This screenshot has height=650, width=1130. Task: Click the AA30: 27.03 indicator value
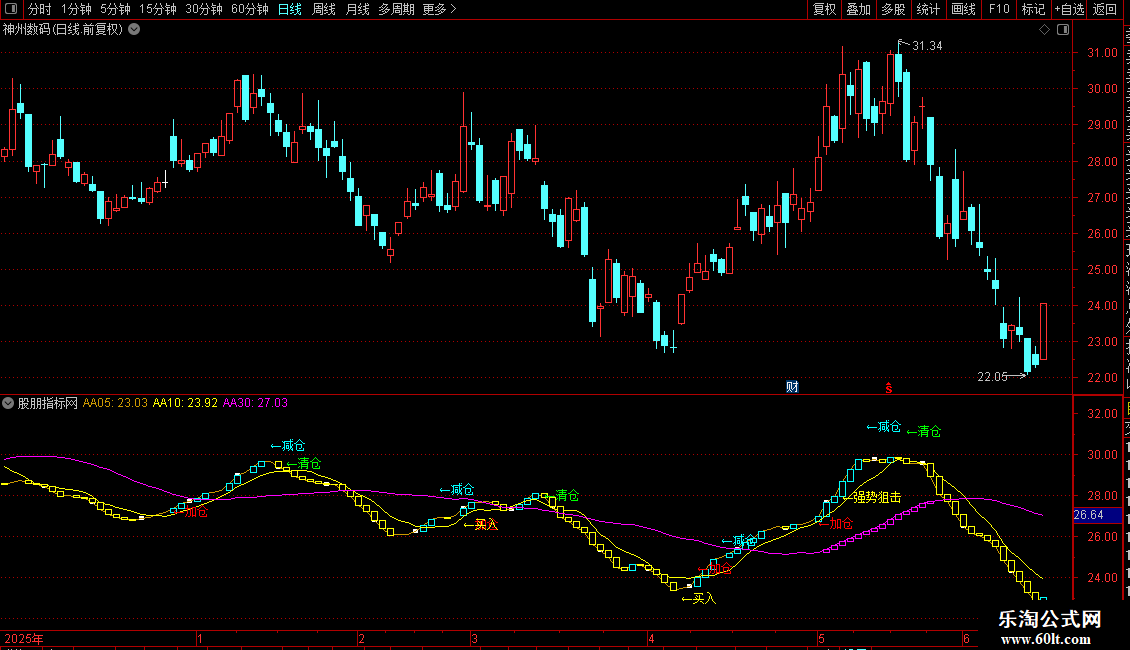(x=255, y=403)
